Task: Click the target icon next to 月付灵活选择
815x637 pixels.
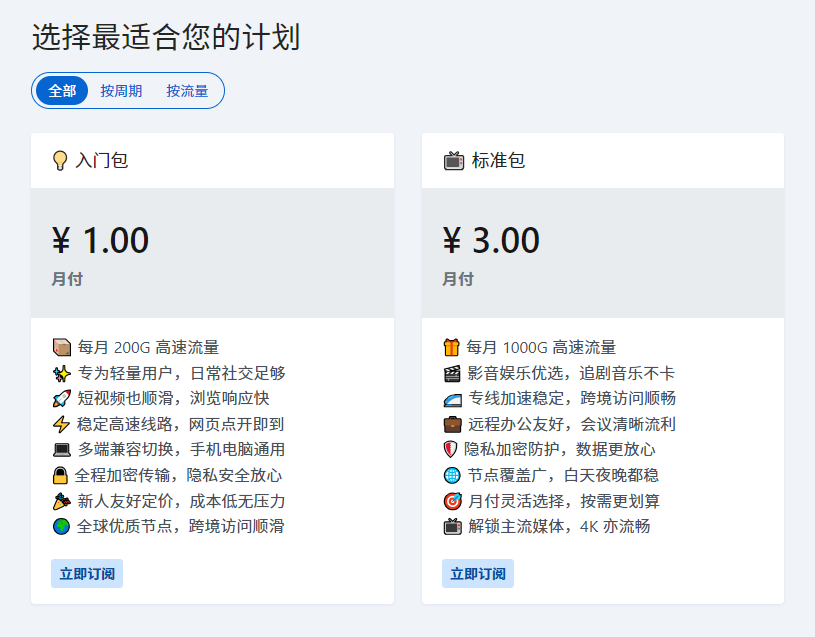Action: tap(452, 501)
